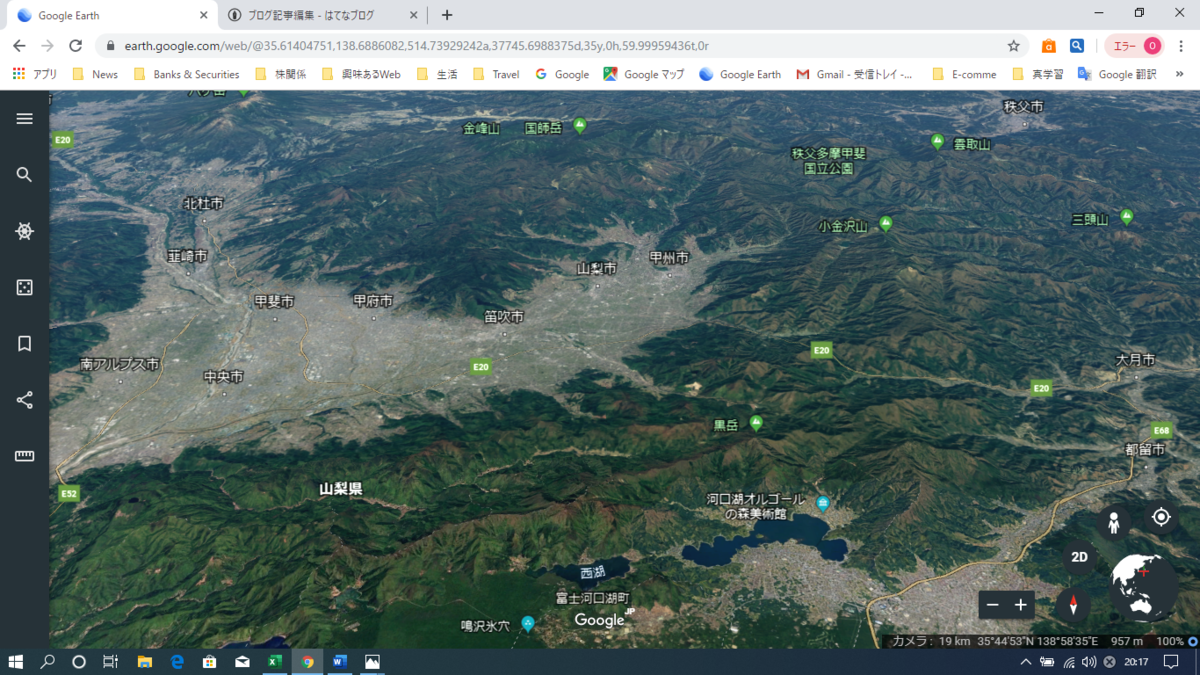
Task: Bookmark this page with the star
Action: coord(1013,46)
